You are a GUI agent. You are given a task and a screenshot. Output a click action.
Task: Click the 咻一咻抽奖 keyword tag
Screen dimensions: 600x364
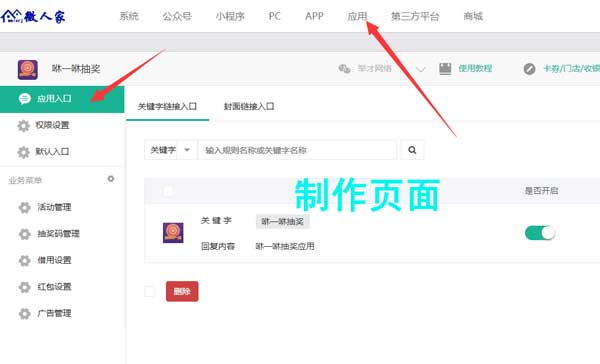[282, 221]
